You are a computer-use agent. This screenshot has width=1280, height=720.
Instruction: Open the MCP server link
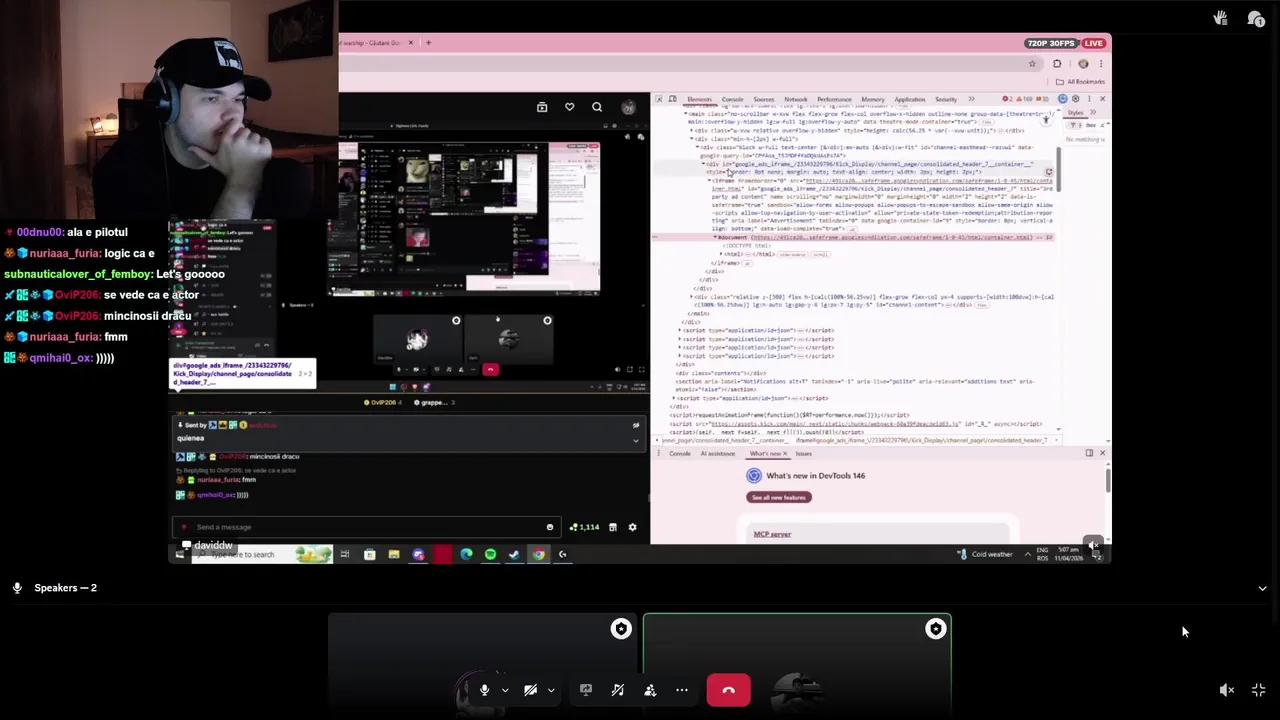click(772, 534)
